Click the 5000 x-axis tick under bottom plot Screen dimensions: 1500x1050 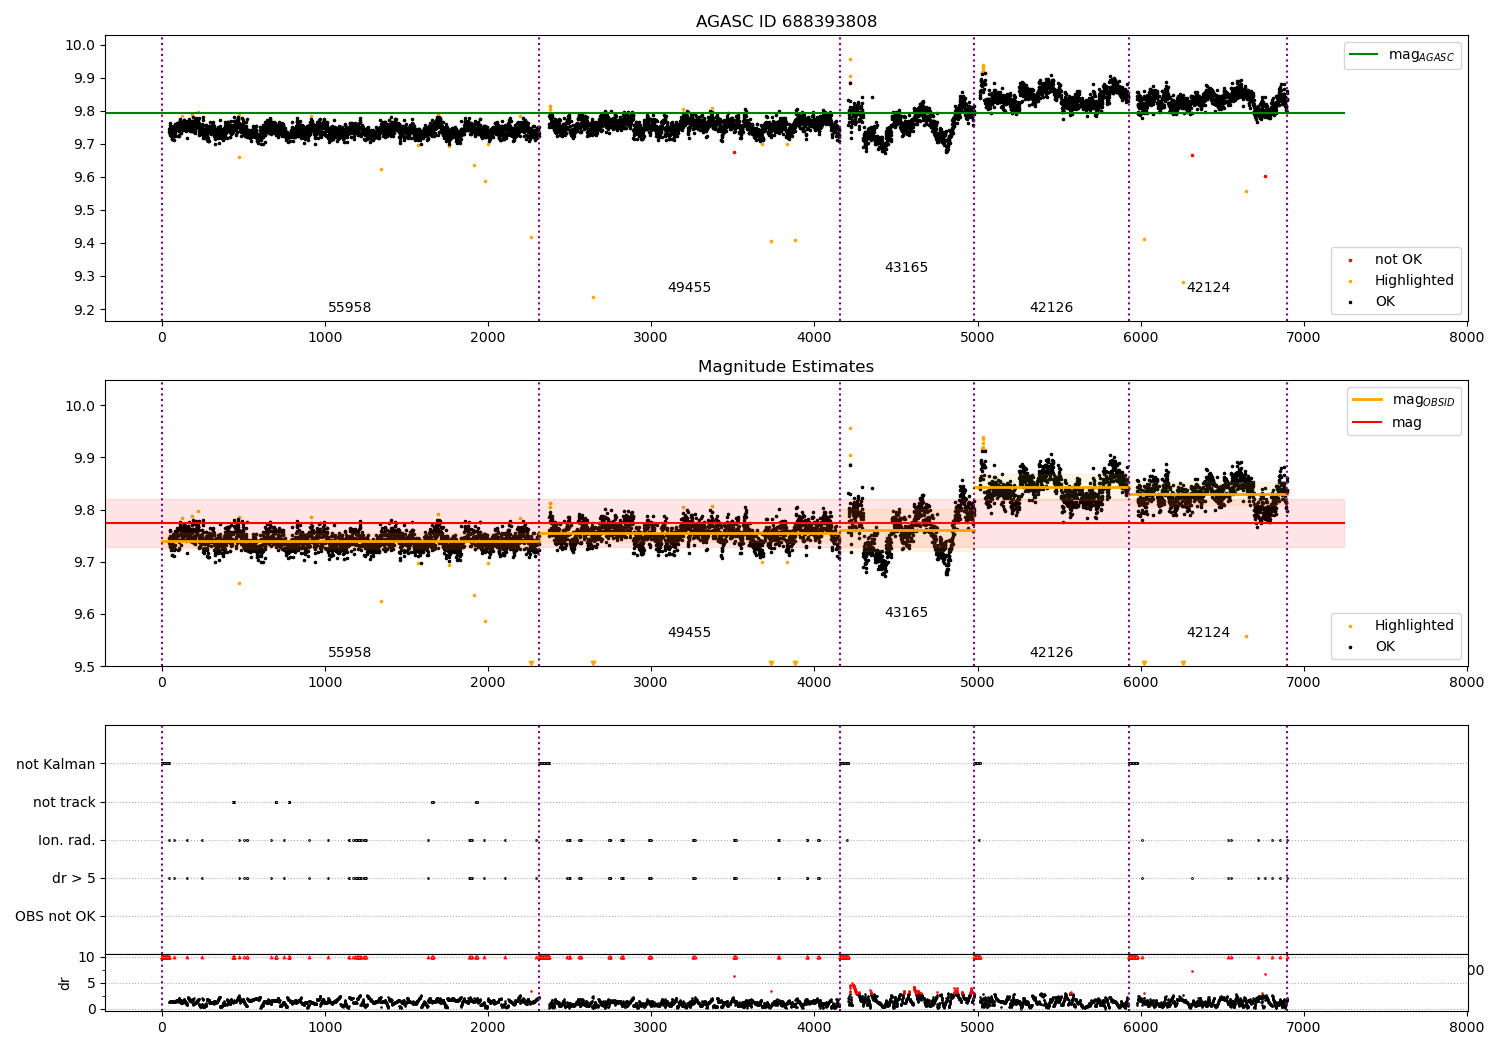977,1027
